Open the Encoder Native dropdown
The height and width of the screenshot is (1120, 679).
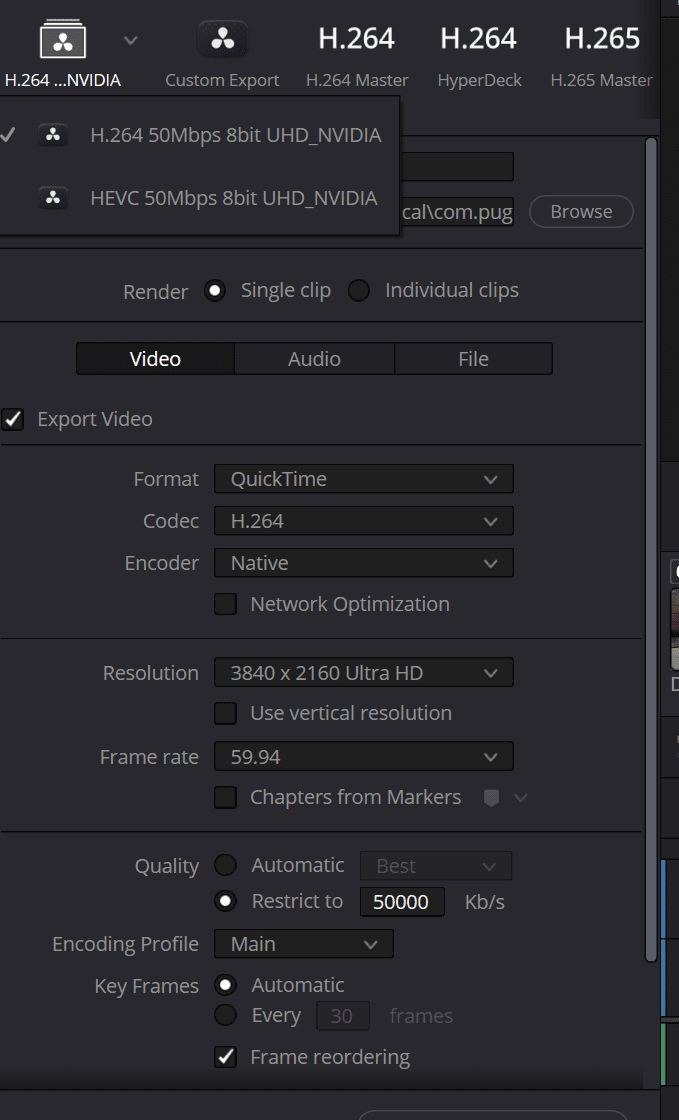pyautogui.click(x=363, y=563)
